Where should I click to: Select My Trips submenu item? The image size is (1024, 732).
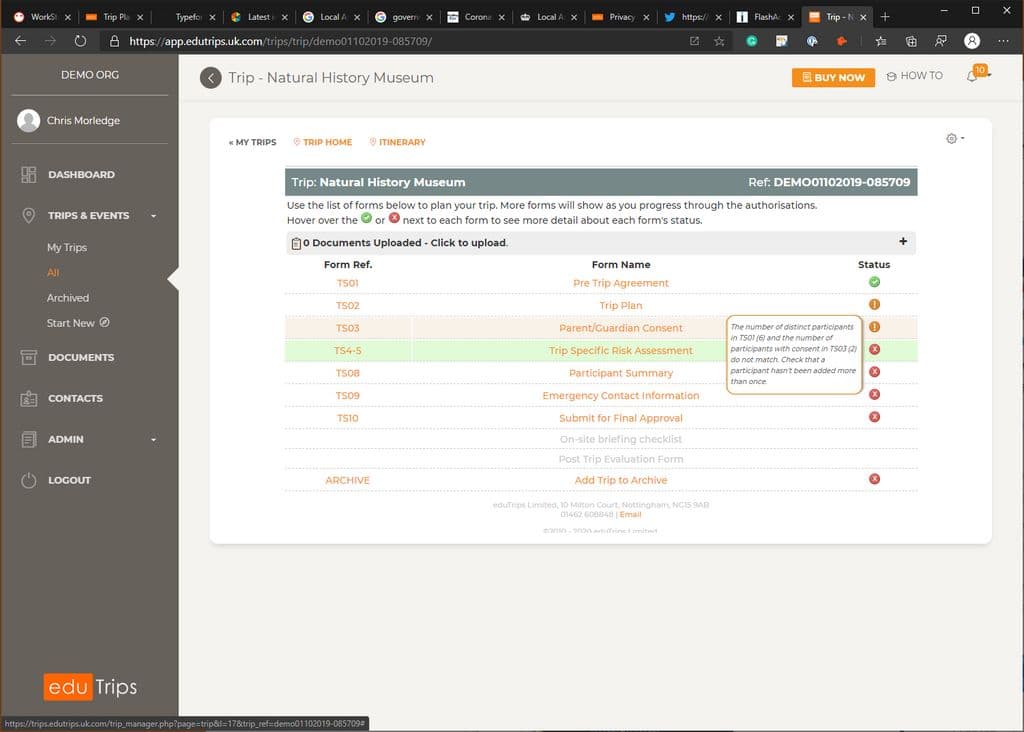point(67,247)
